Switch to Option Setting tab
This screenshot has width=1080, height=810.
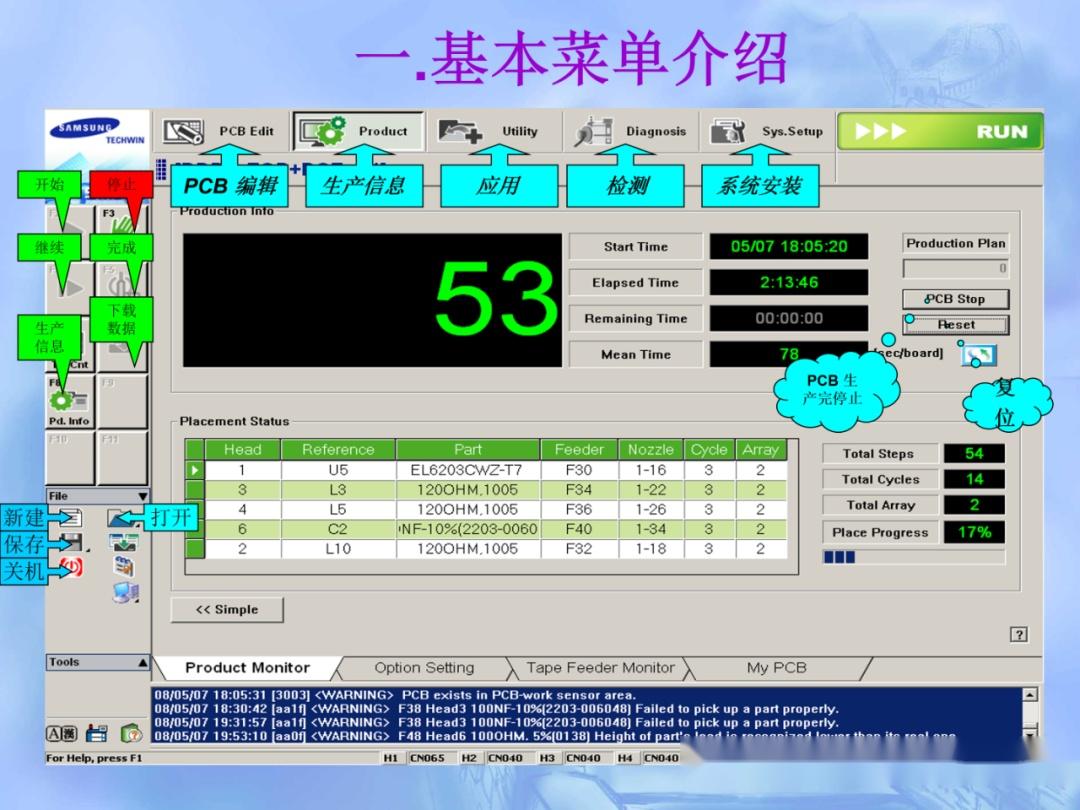(424, 667)
